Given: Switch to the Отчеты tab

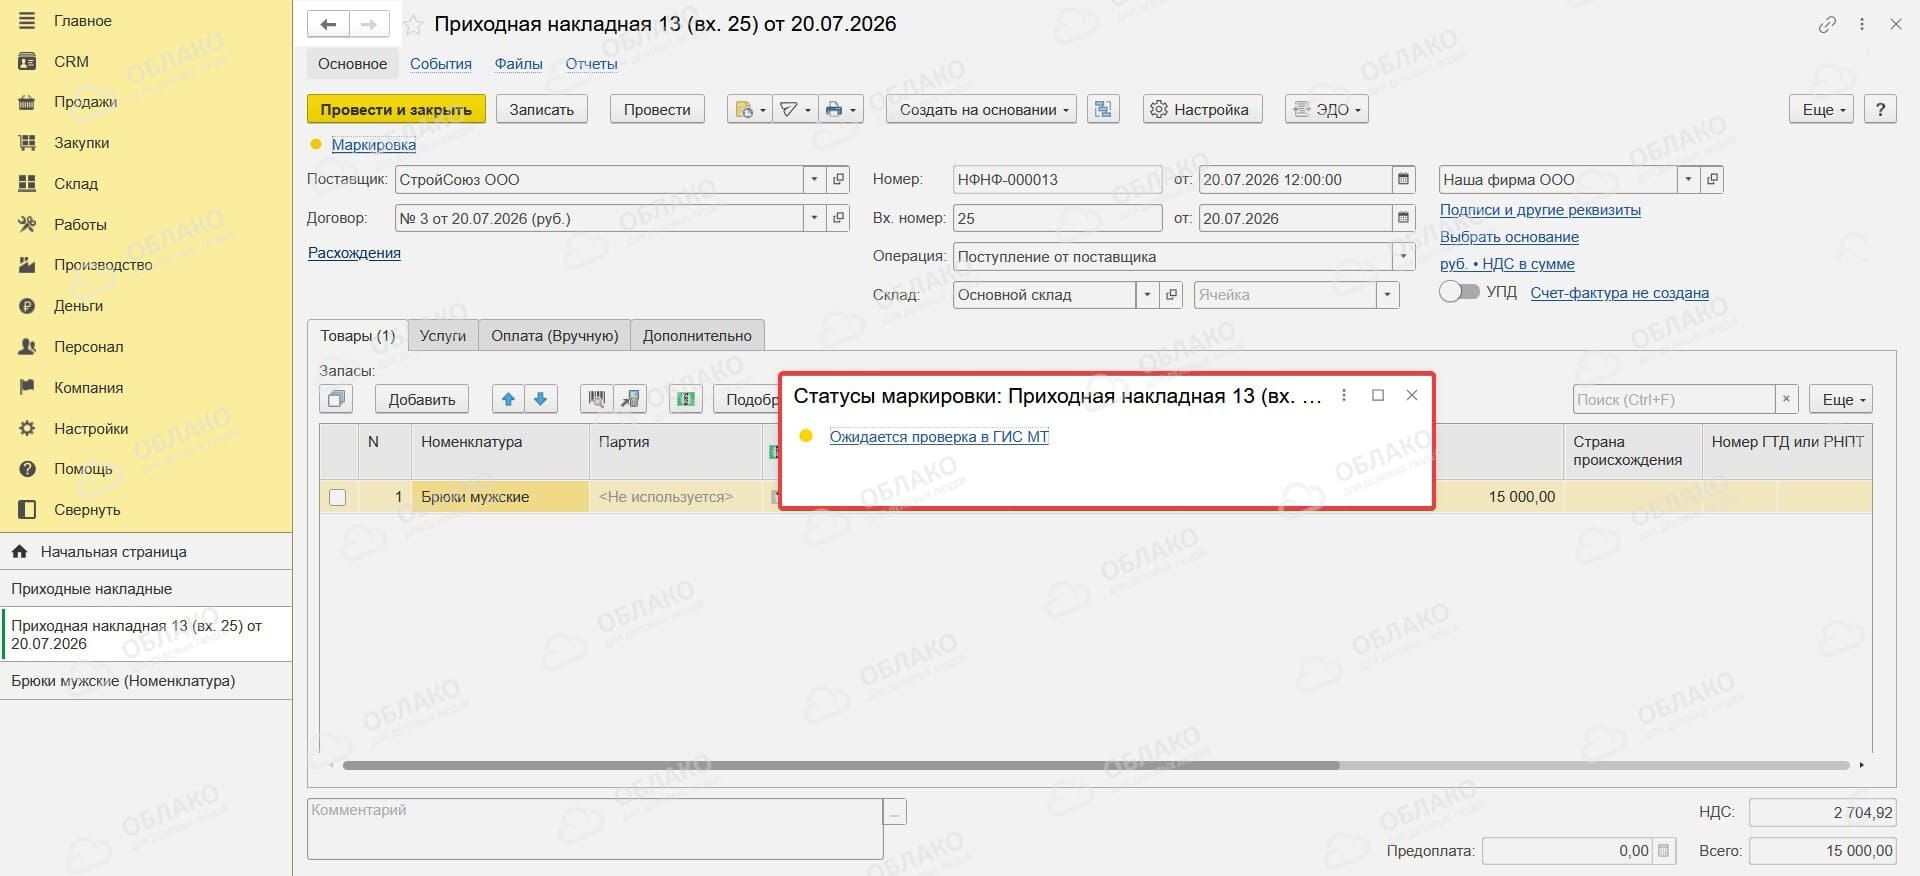Looking at the screenshot, I should pos(591,64).
